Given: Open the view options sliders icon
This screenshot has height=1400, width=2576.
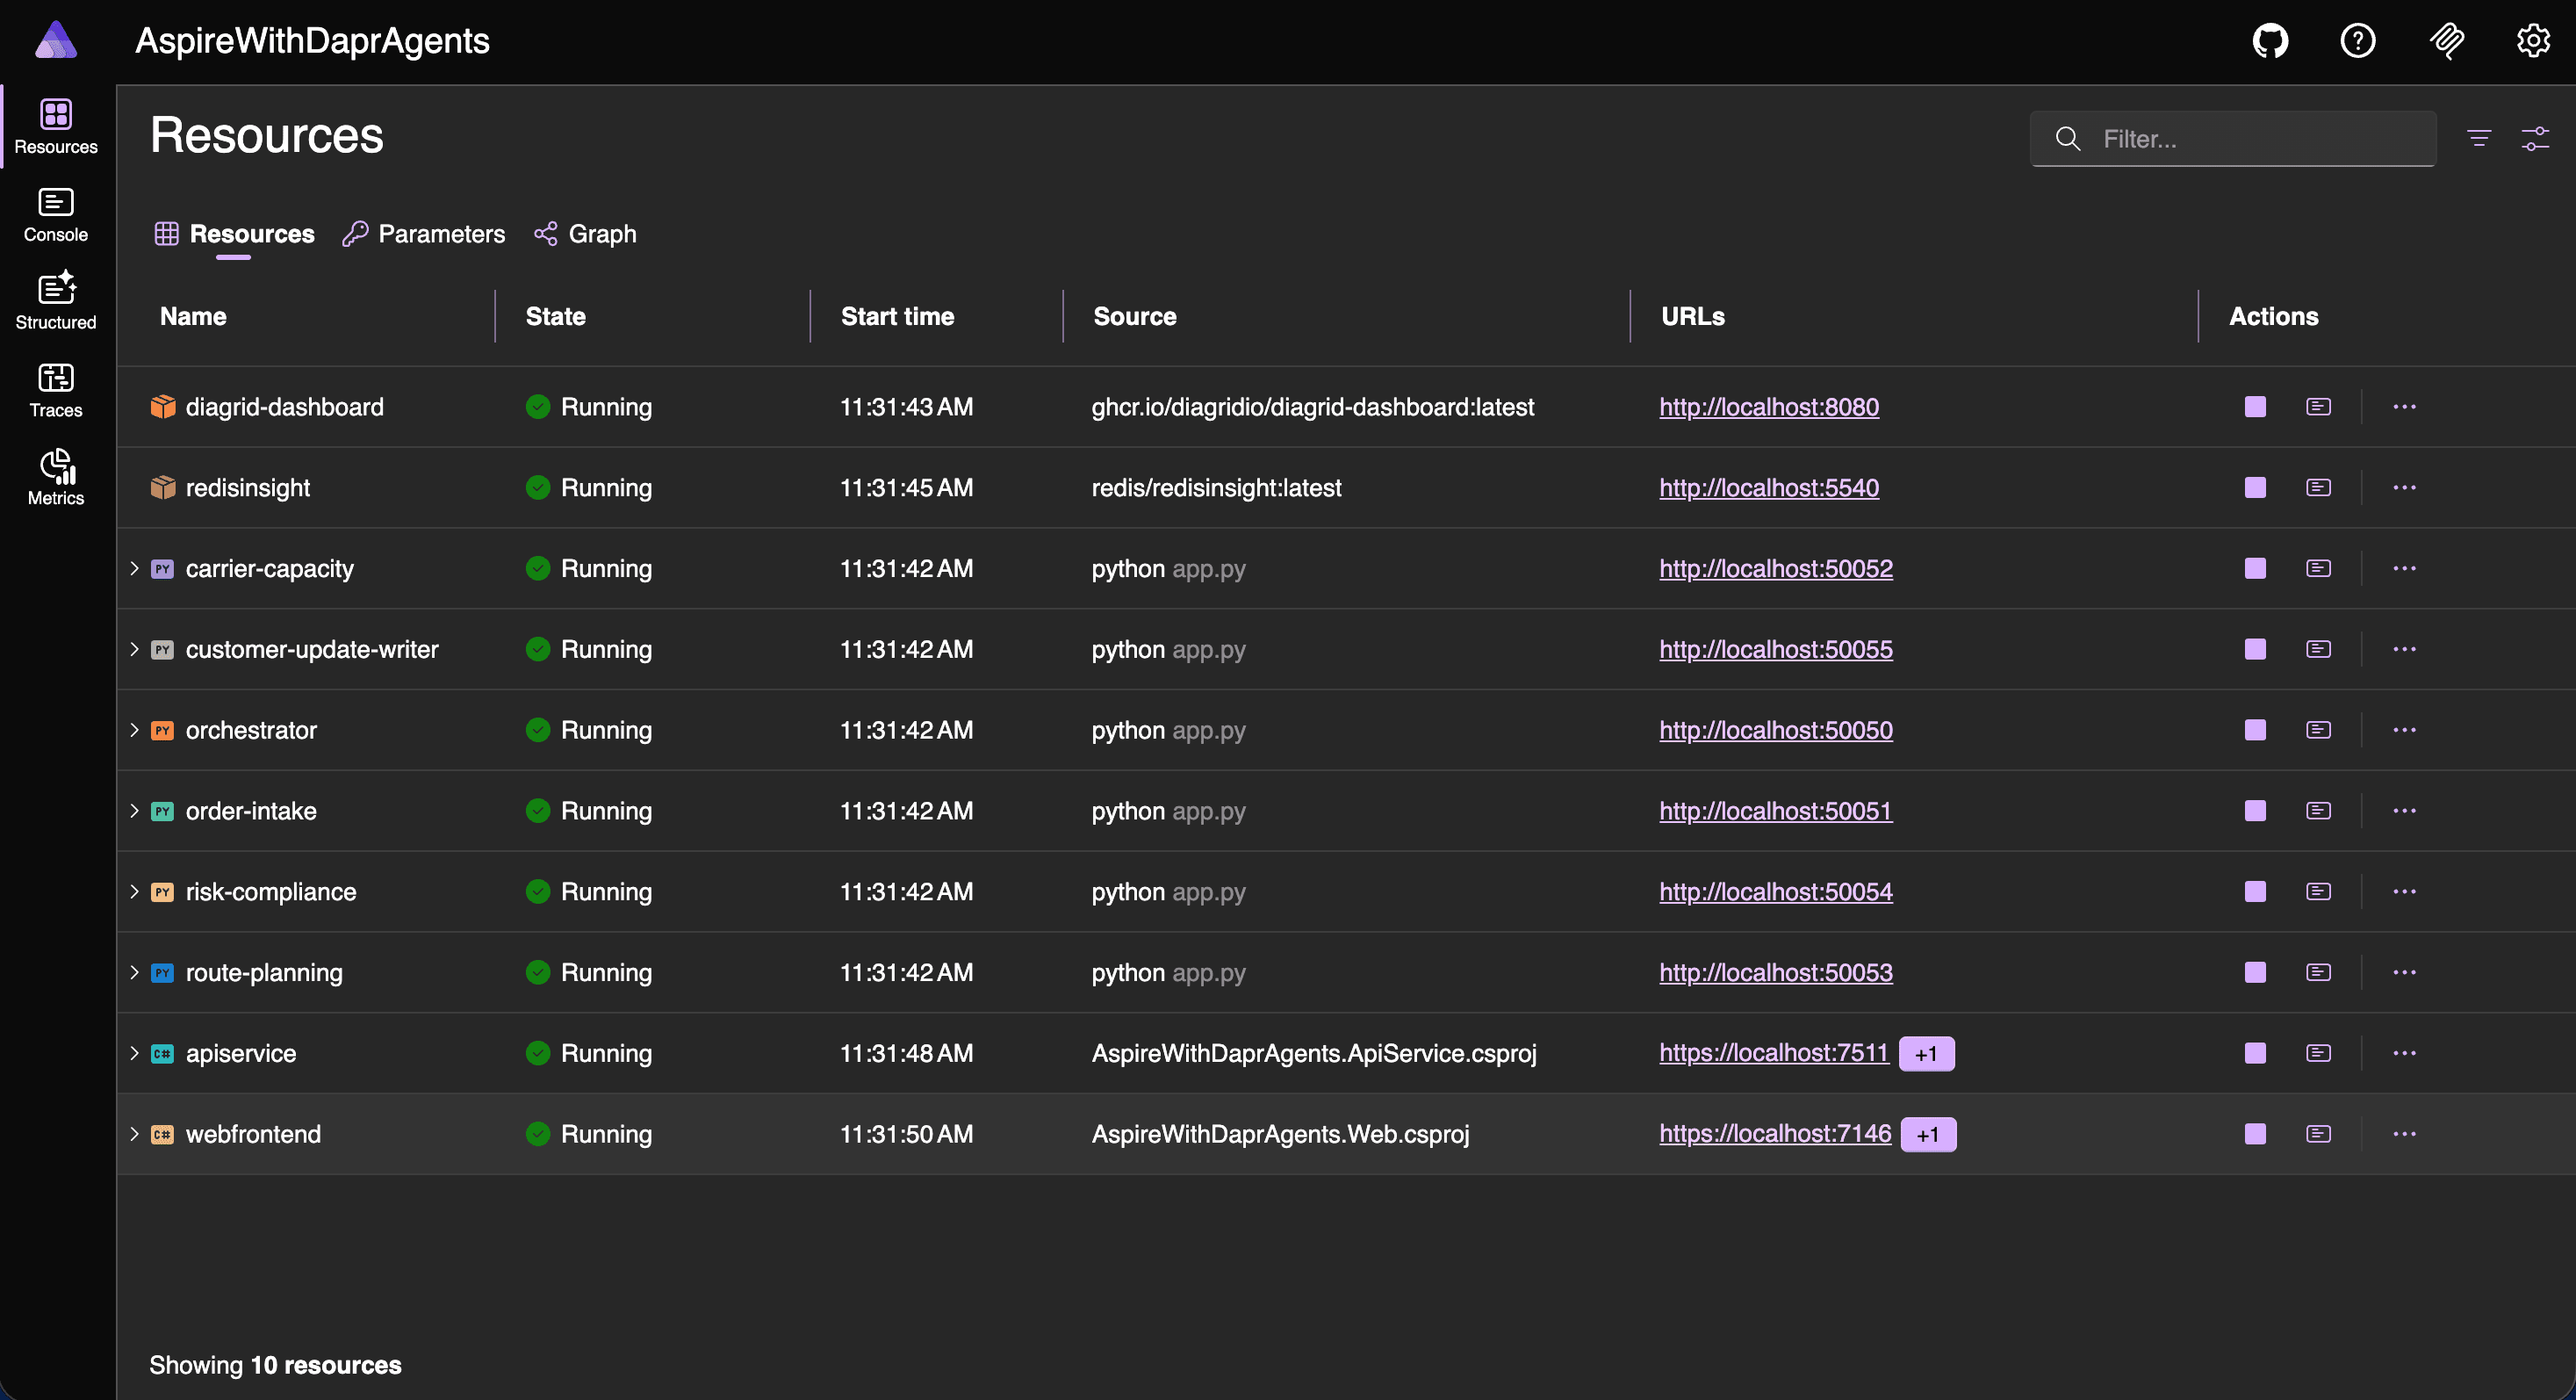Looking at the screenshot, I should pyautogui.click(x=2534, y=138).
